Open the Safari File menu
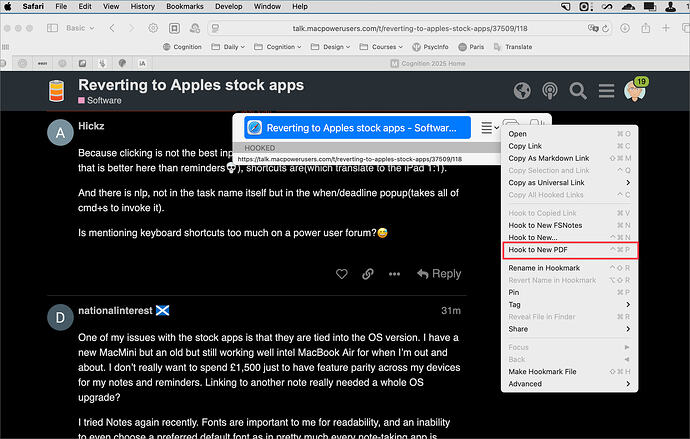The height and width of the screenshot is (439, 690). 61,6
